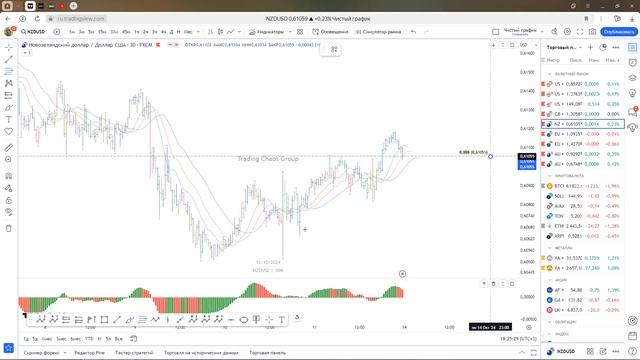Open watchlist more options menu
The image size is (640, 360).
point(616,47)
